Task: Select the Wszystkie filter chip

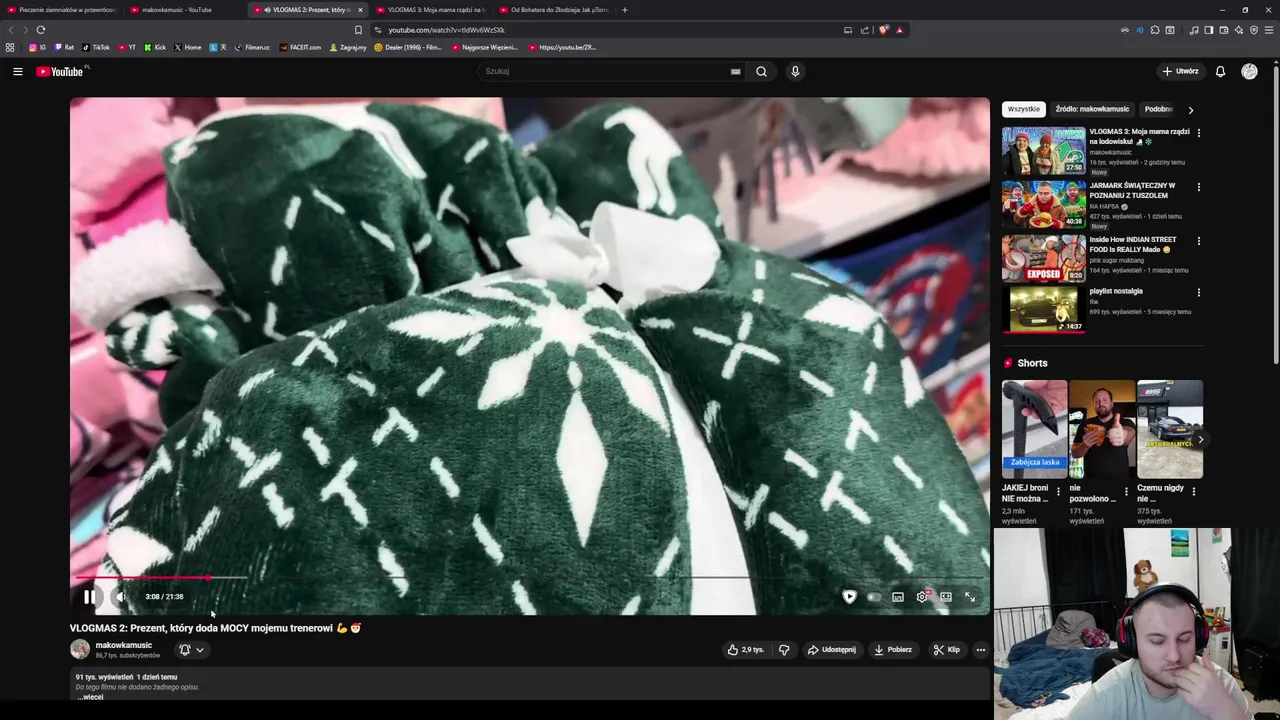Action: (1024, 109)
